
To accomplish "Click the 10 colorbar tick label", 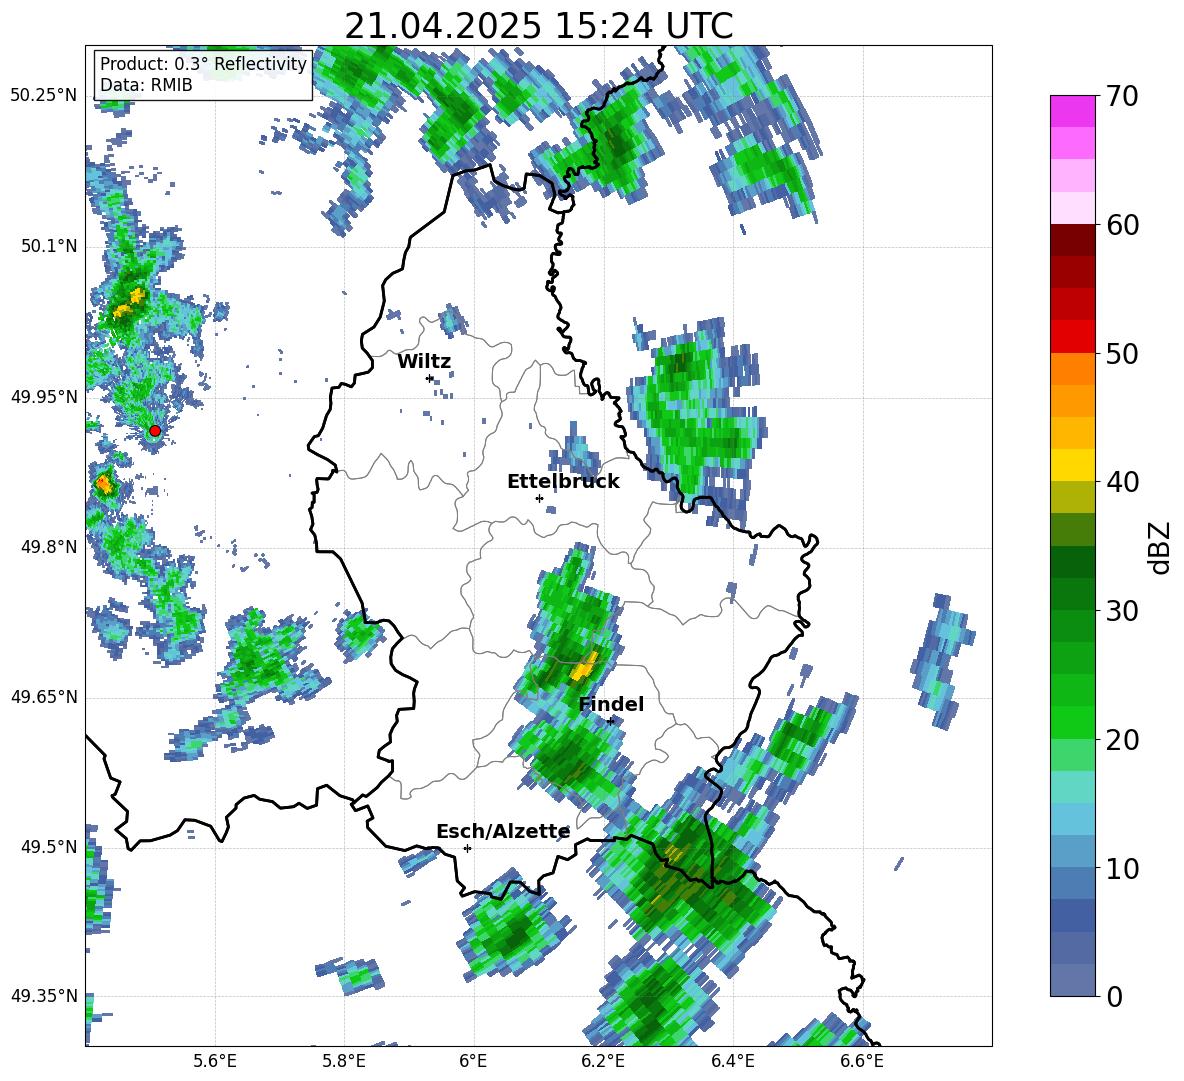I will 1121,868.
